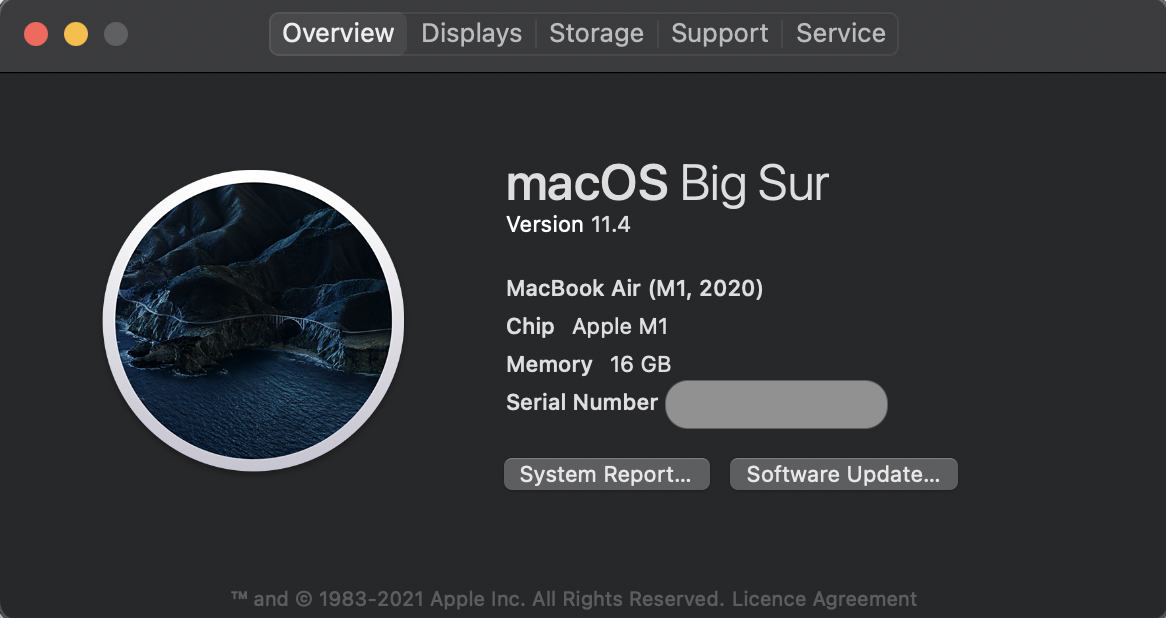Click the Version 11.4 text
1166x618 pixels.
tap(568, 225)
